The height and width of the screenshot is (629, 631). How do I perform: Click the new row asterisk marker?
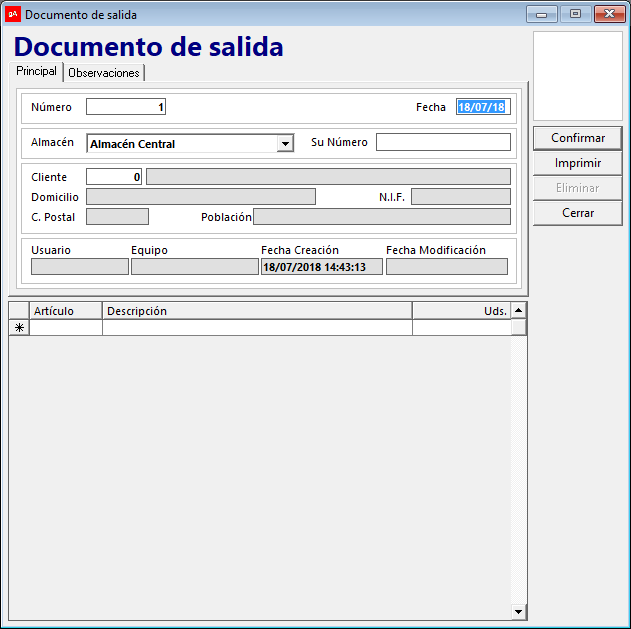click(19, 327)
